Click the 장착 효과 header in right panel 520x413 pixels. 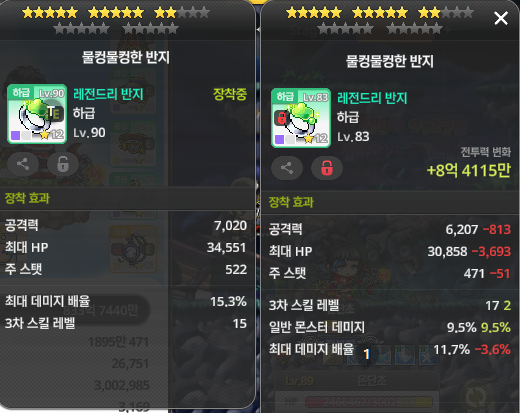pyautogui.click(x=291, y=202)
